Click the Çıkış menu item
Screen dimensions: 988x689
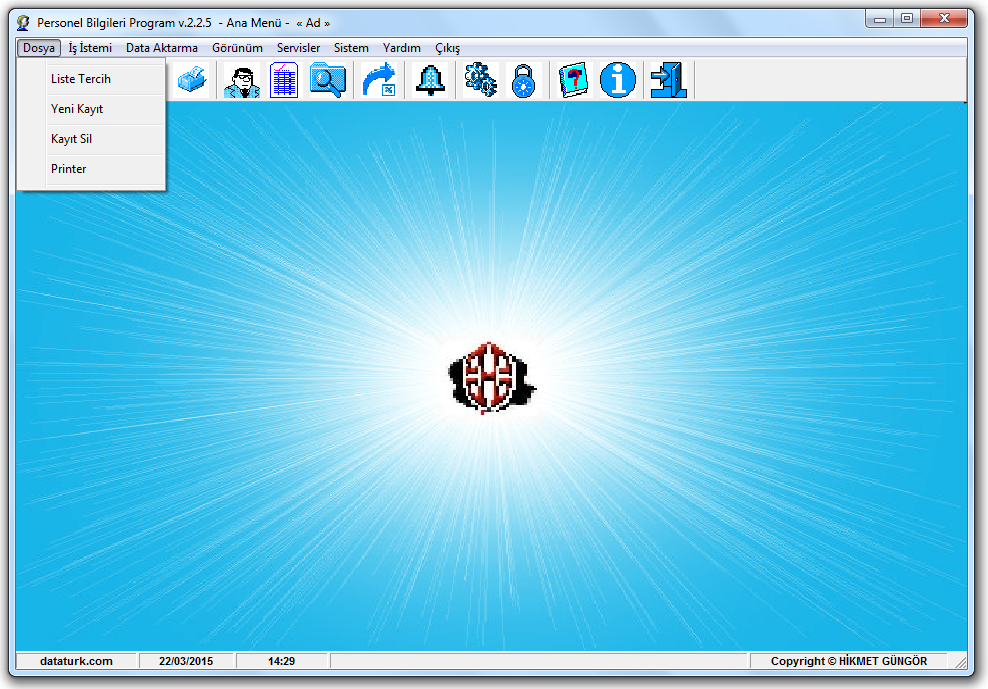[x=447, y=48]
